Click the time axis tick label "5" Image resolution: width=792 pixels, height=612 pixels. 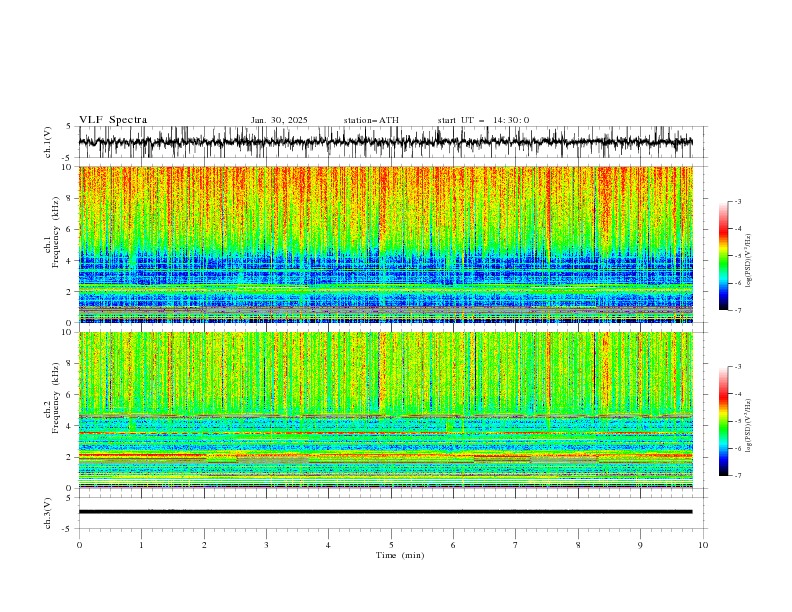coord(391,545)
